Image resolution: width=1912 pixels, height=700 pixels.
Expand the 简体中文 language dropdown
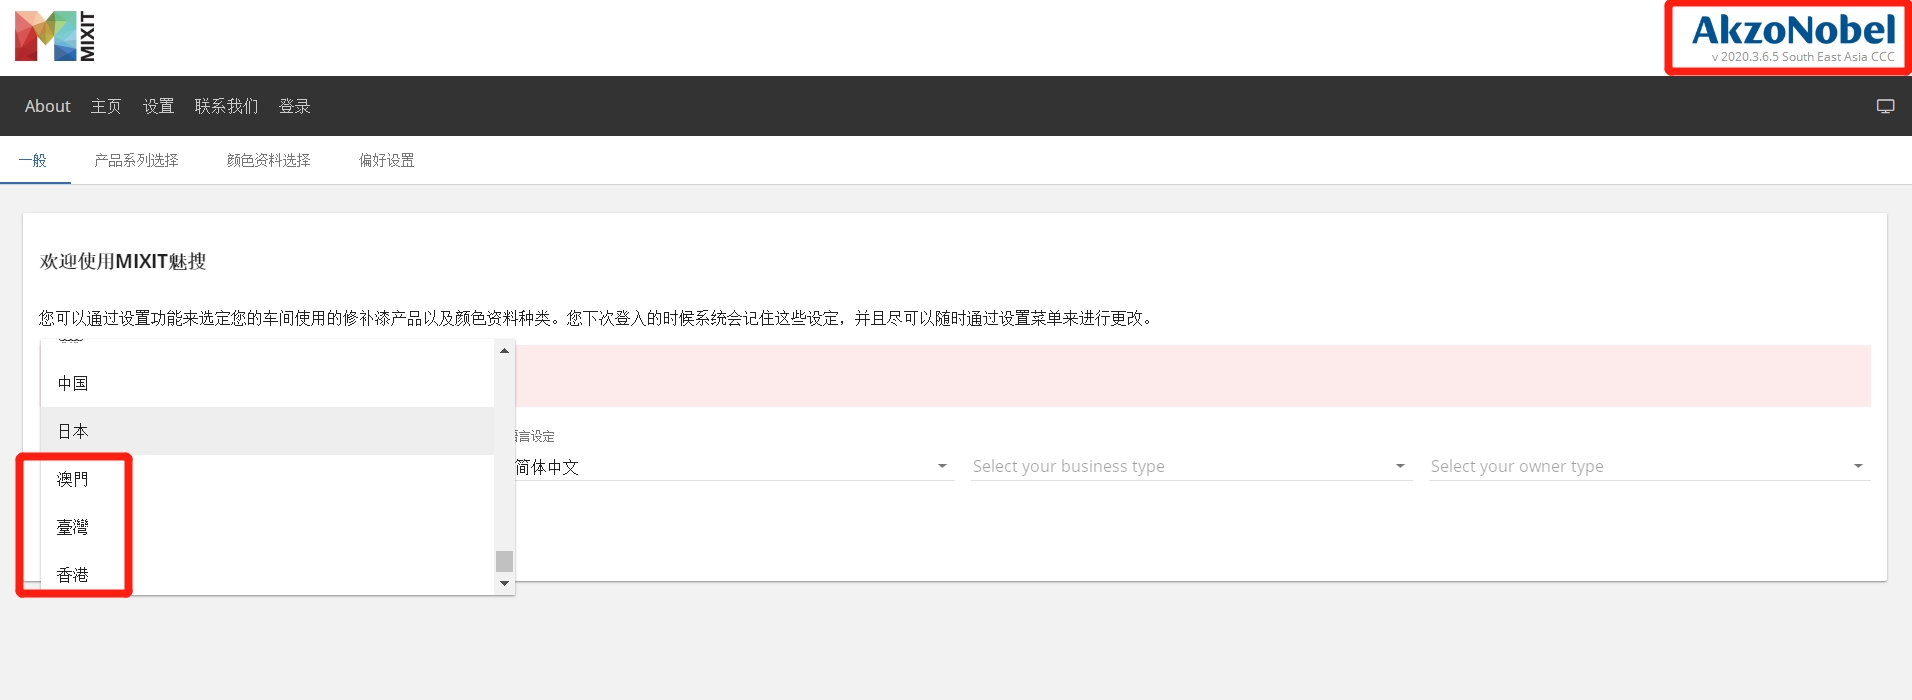730,467
